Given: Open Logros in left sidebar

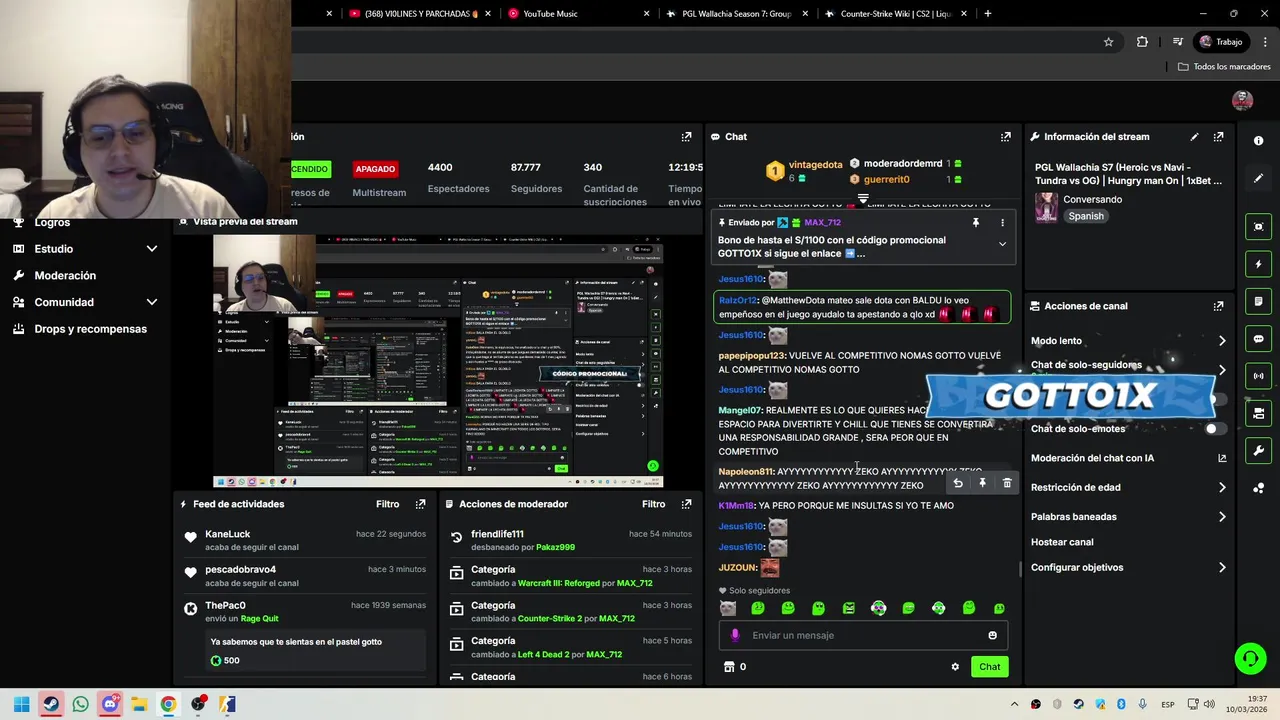Looking at the screenshot, I should pos(52,223).
